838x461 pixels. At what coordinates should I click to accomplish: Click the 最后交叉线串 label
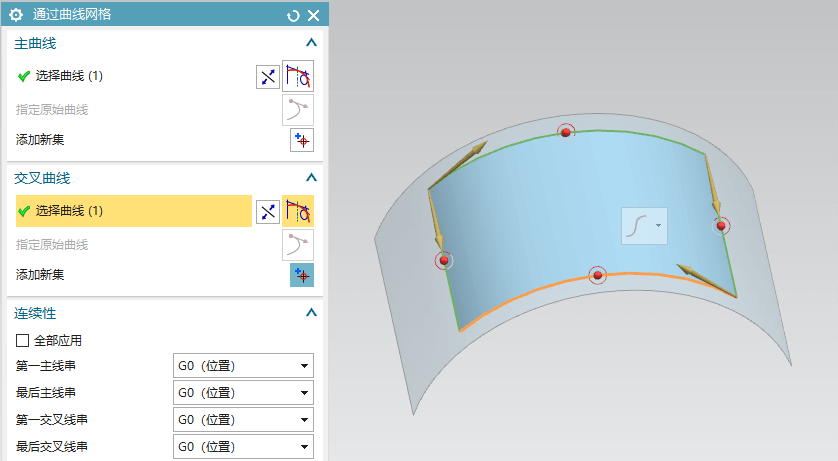(52, 447)
